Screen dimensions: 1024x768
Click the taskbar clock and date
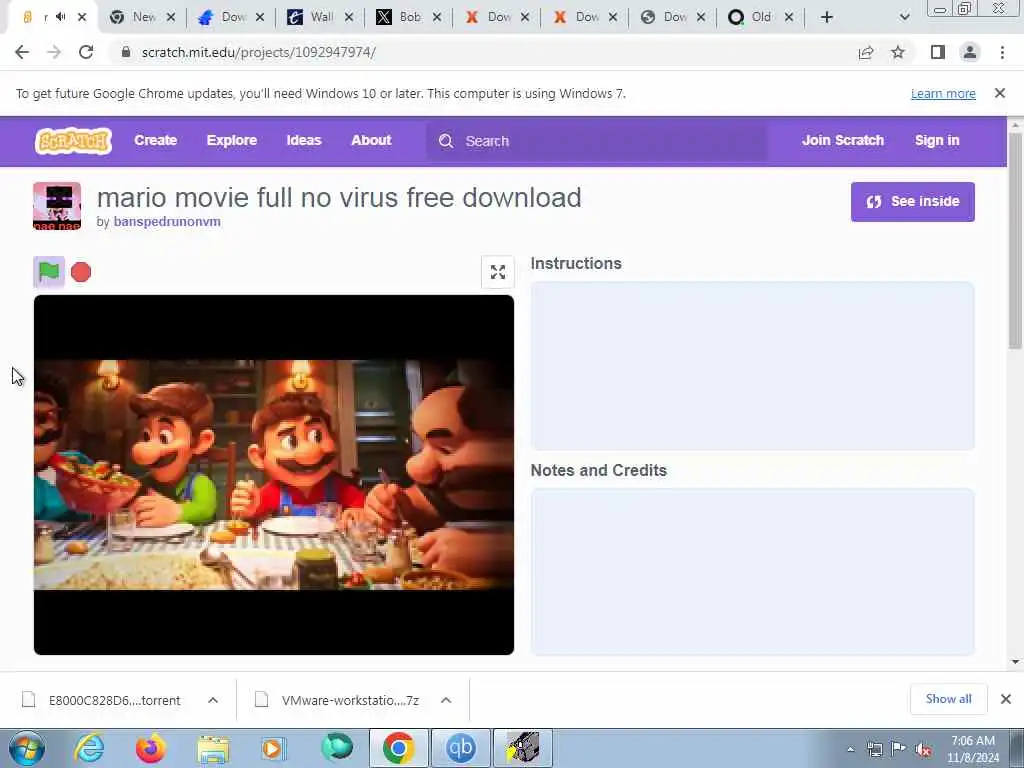[973, 749]
